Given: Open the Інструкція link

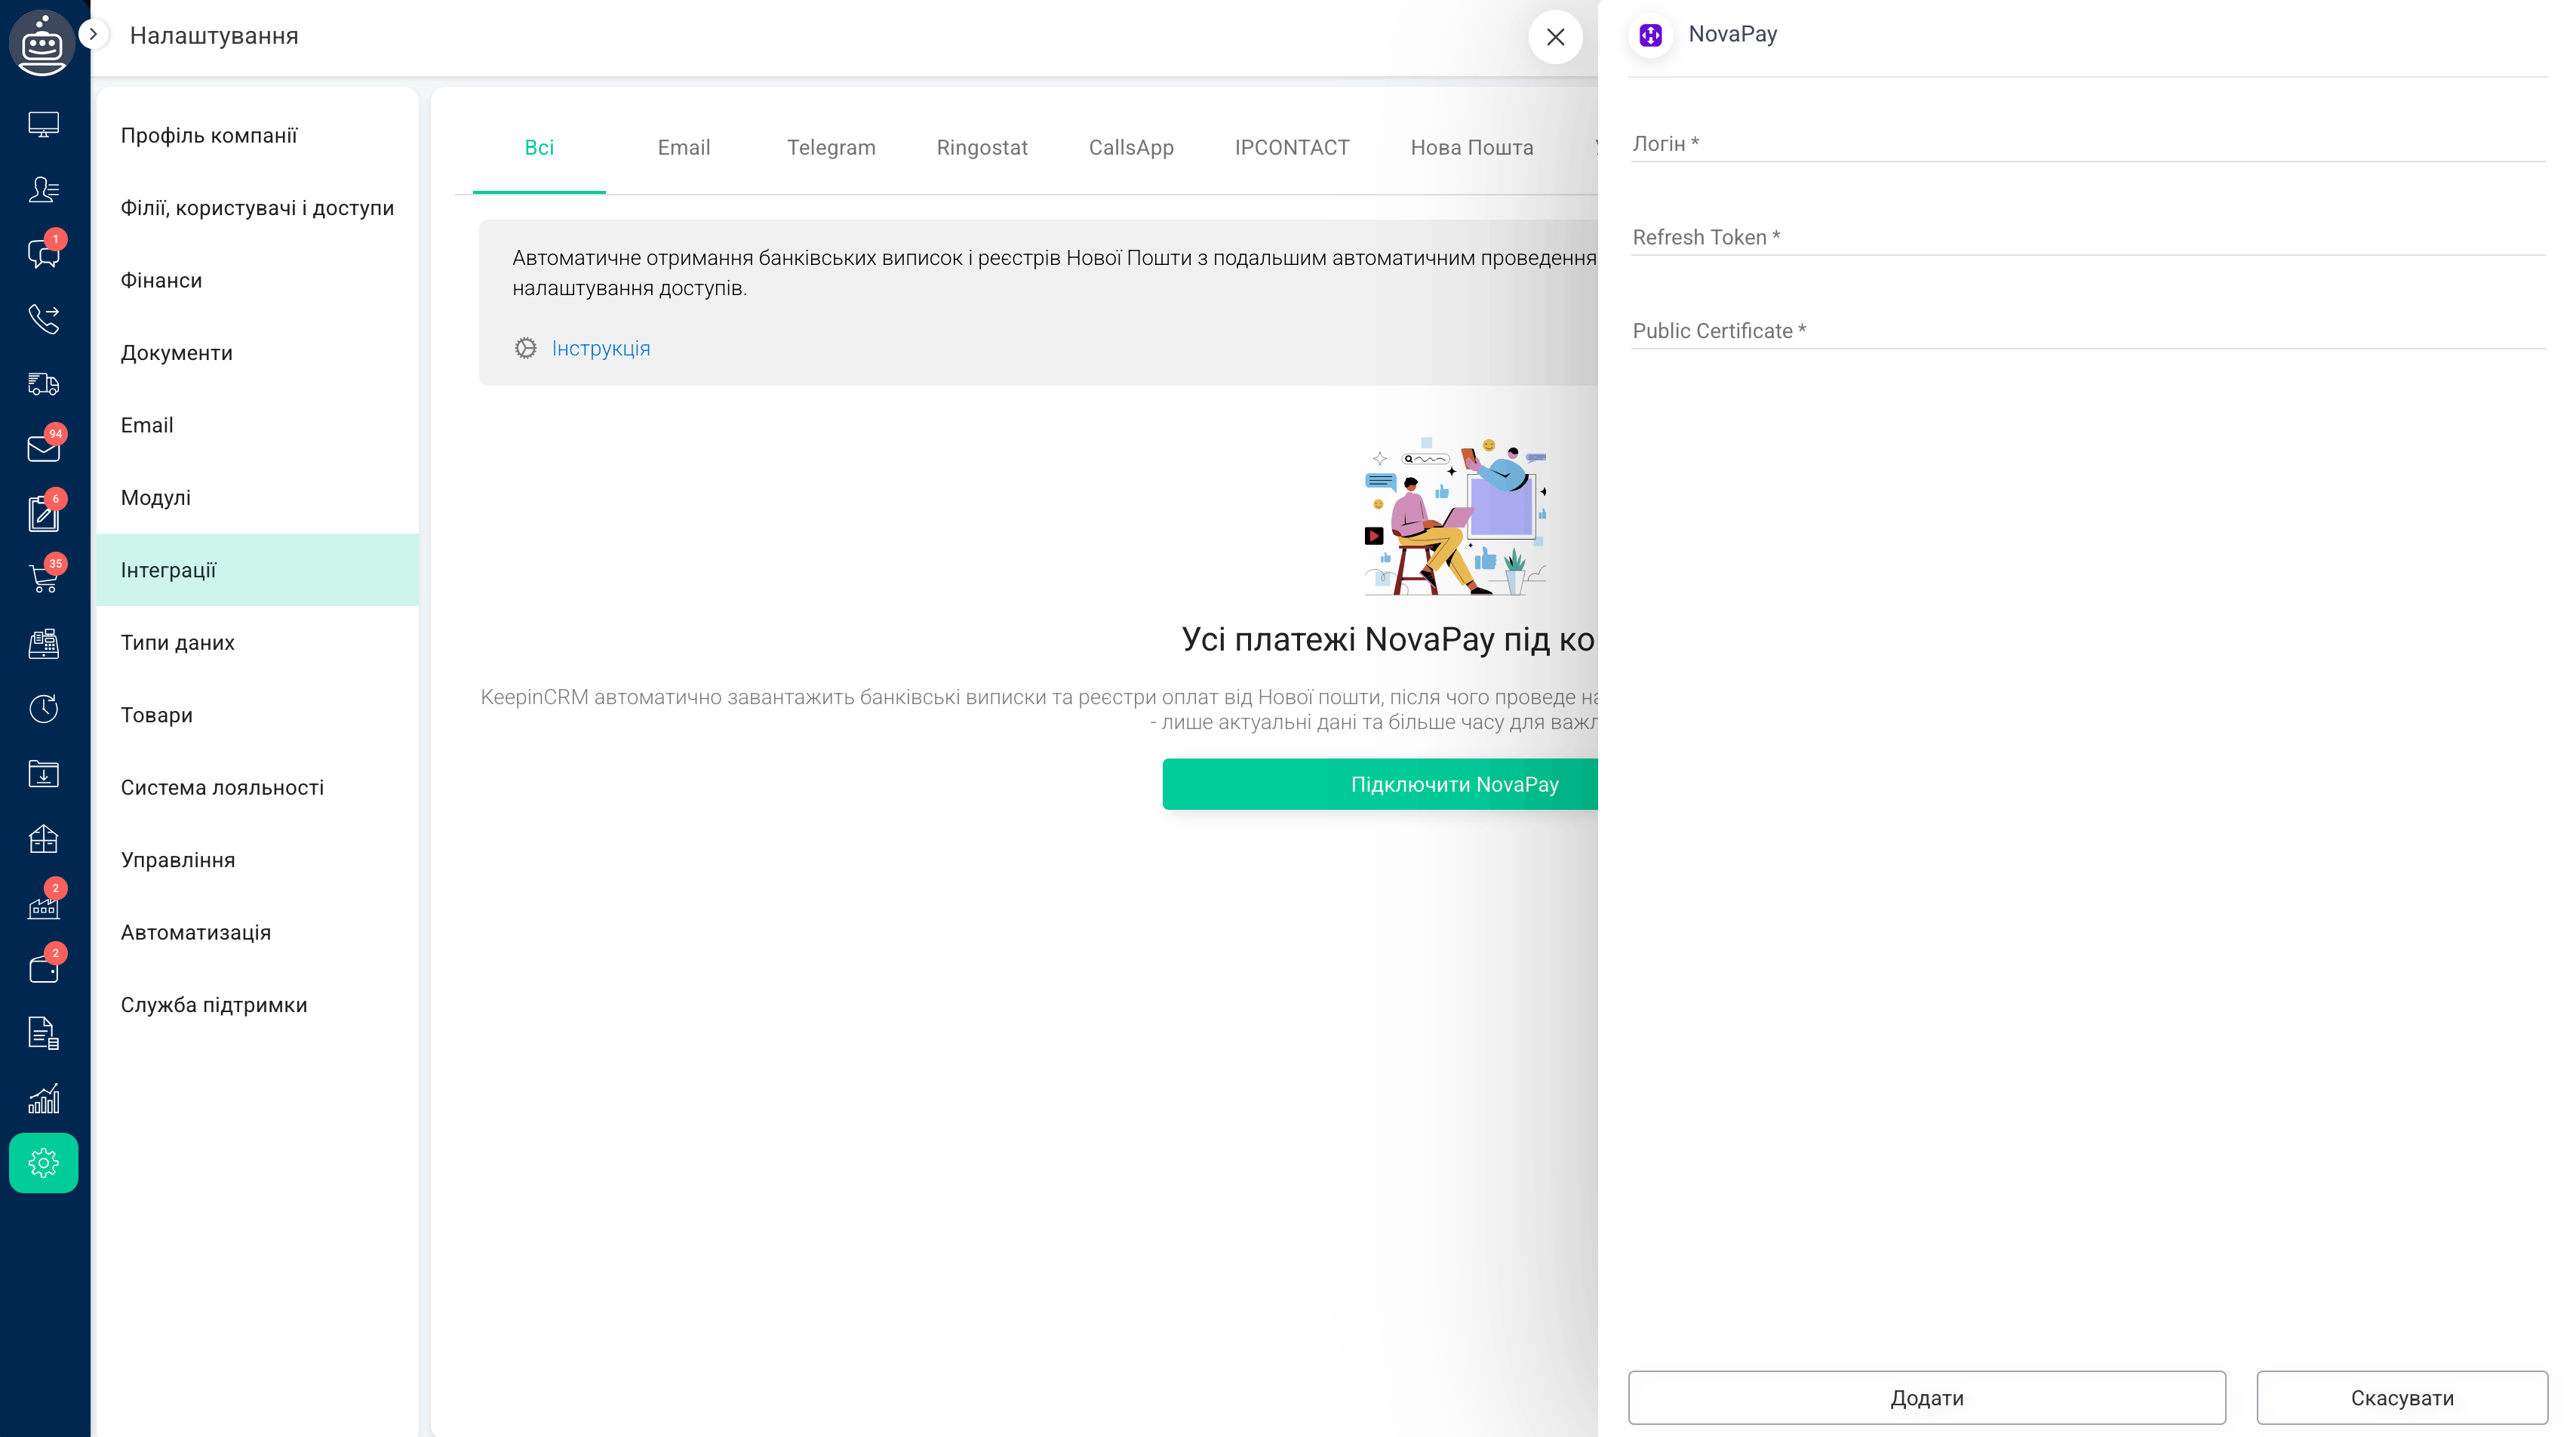Looking at the screenshot, I should (x=601, y=348).
